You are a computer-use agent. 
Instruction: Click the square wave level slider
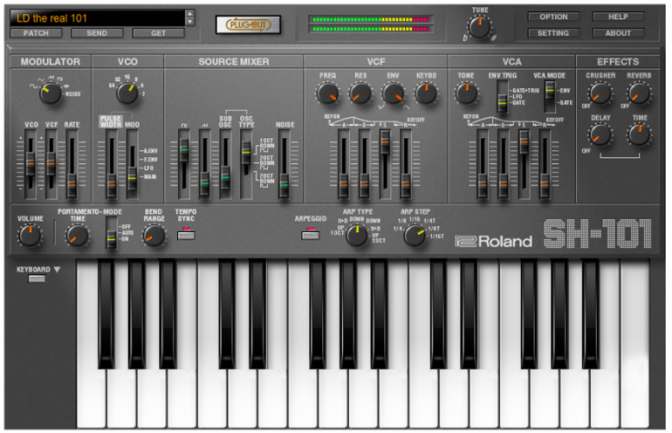point(184,164)
